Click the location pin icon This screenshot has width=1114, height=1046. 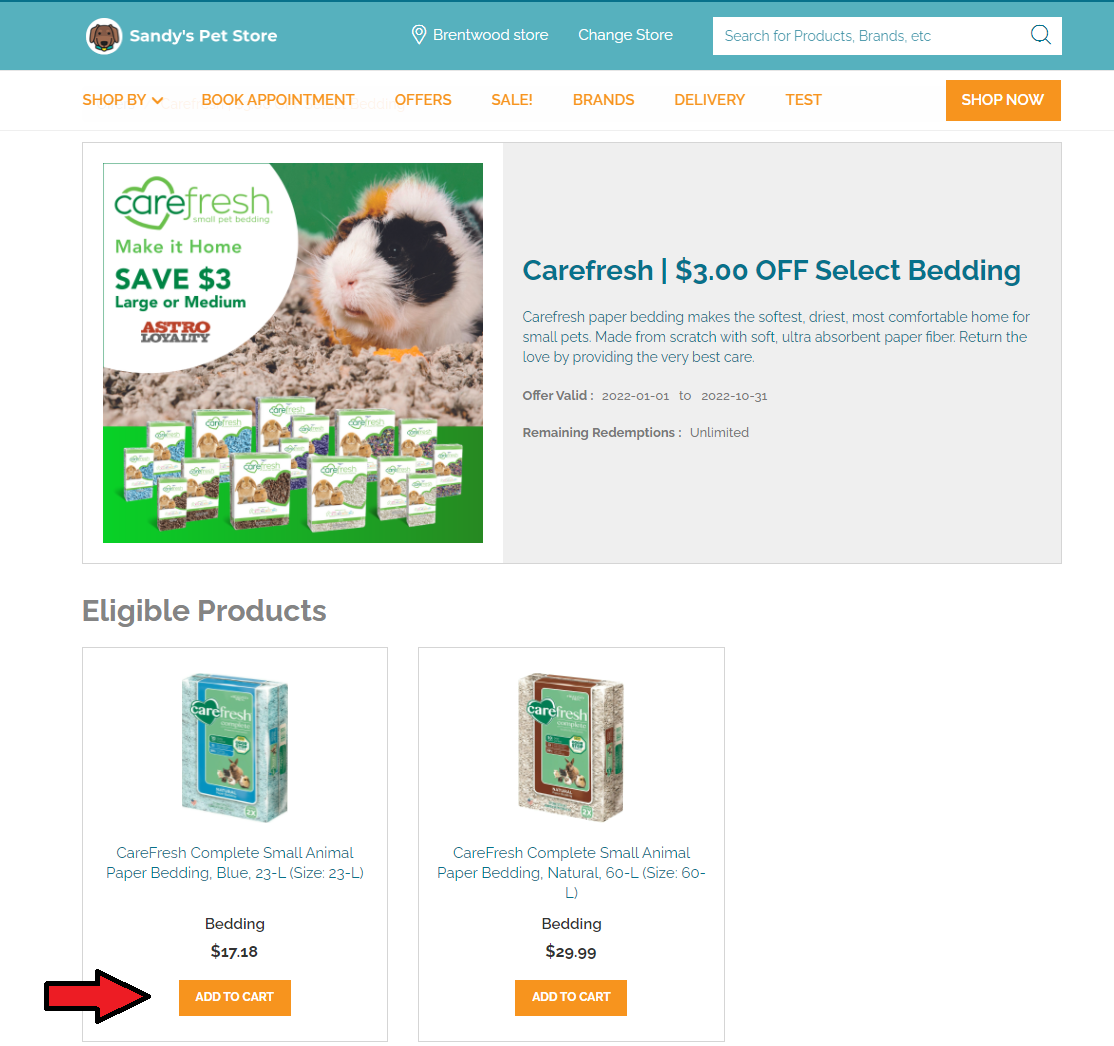418,35
